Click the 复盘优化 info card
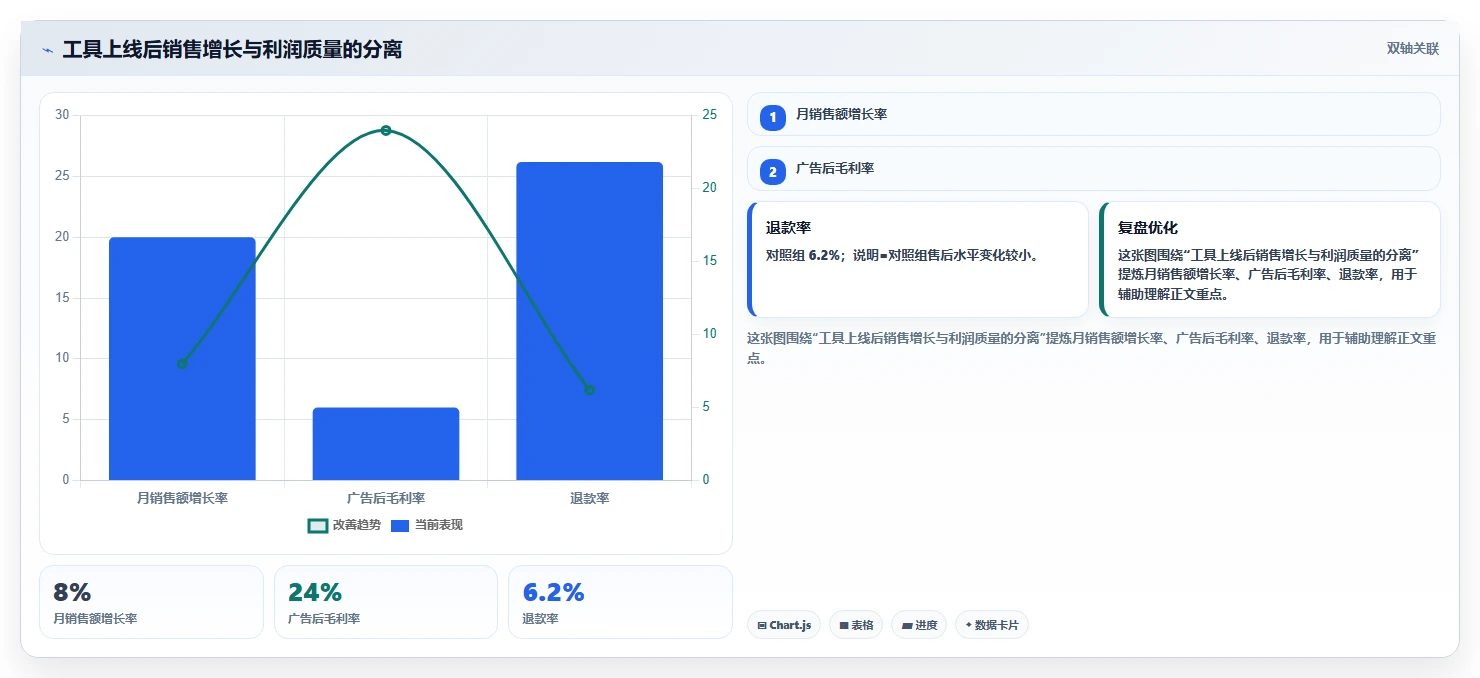This screenshot has height=678, width=1480. pos(1269,259)
